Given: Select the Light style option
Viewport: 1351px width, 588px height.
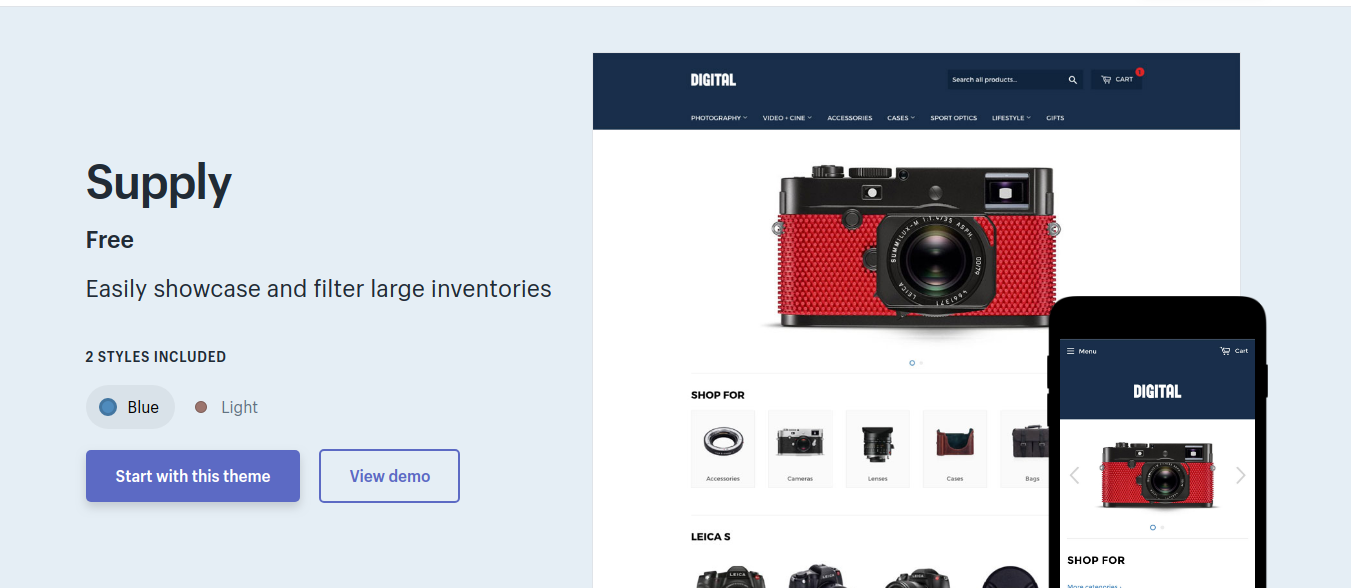Looking at the screenshot, I should pyautogui.click(x=226, y=407).
